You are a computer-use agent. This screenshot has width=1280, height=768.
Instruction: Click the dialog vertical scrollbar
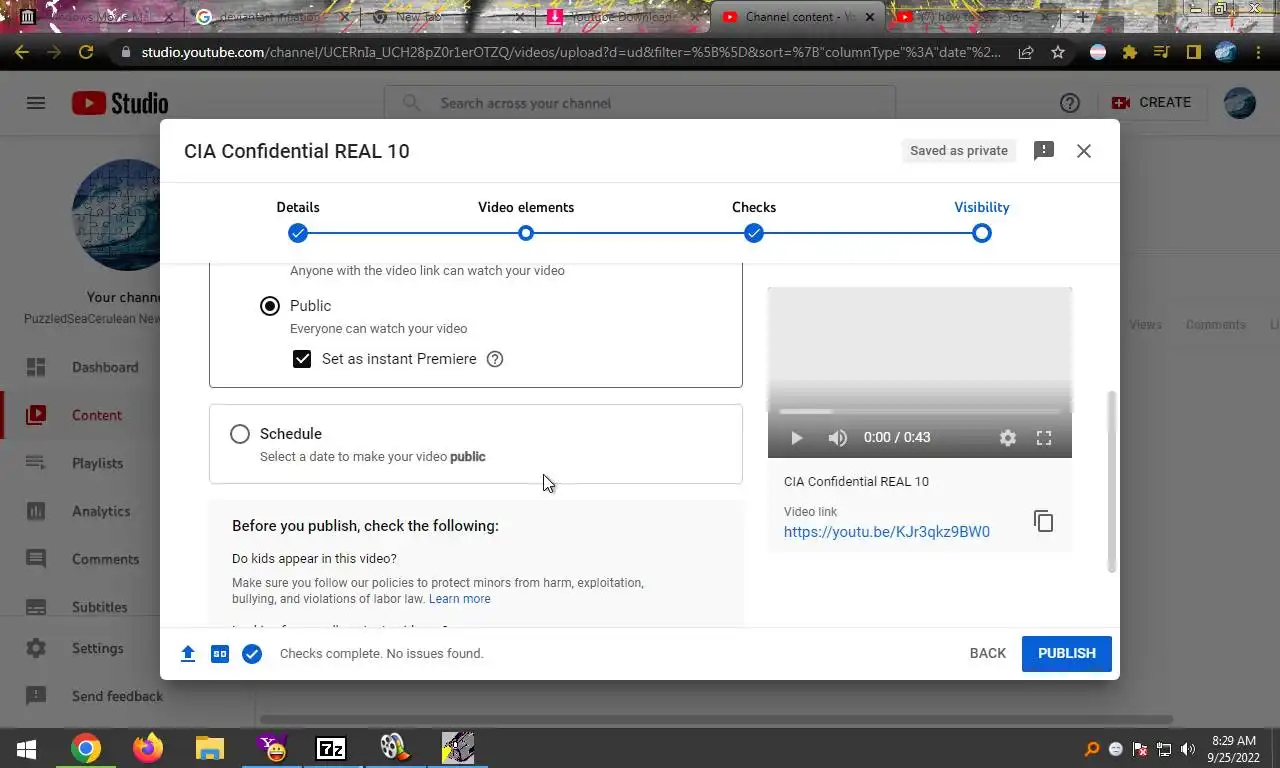point(1111,482)
